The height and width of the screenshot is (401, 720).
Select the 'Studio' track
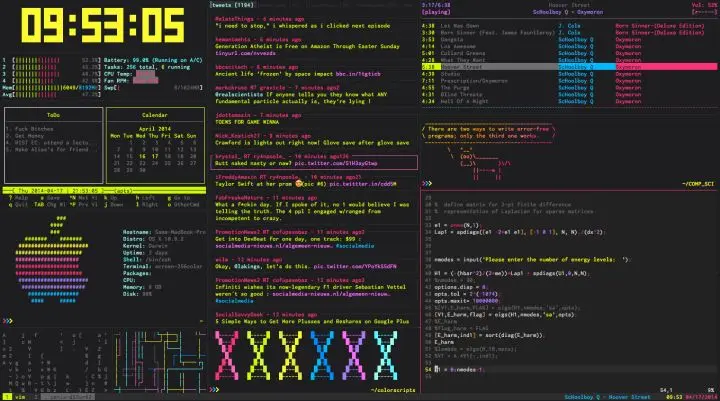tap(450, 74)
